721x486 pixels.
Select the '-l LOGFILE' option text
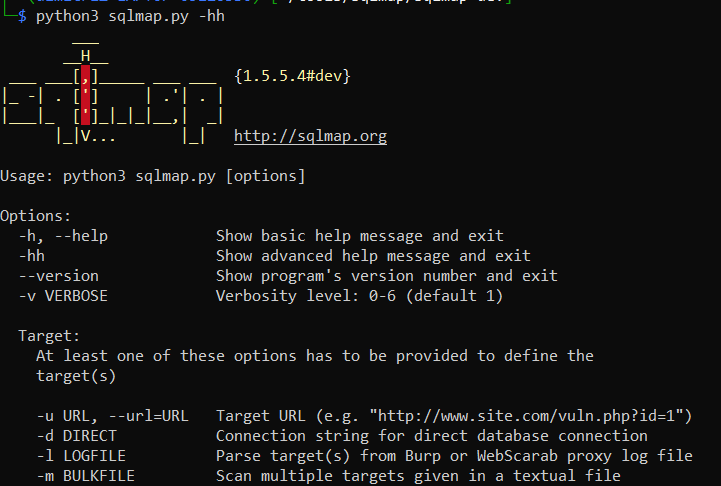81,456
